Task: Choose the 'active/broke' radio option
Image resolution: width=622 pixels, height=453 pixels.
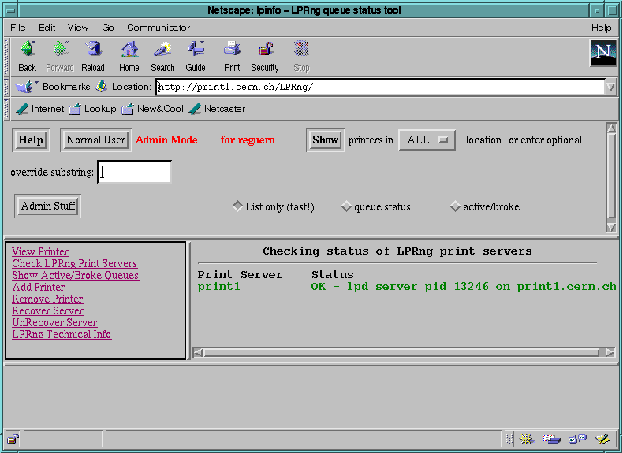Action: 455,206
